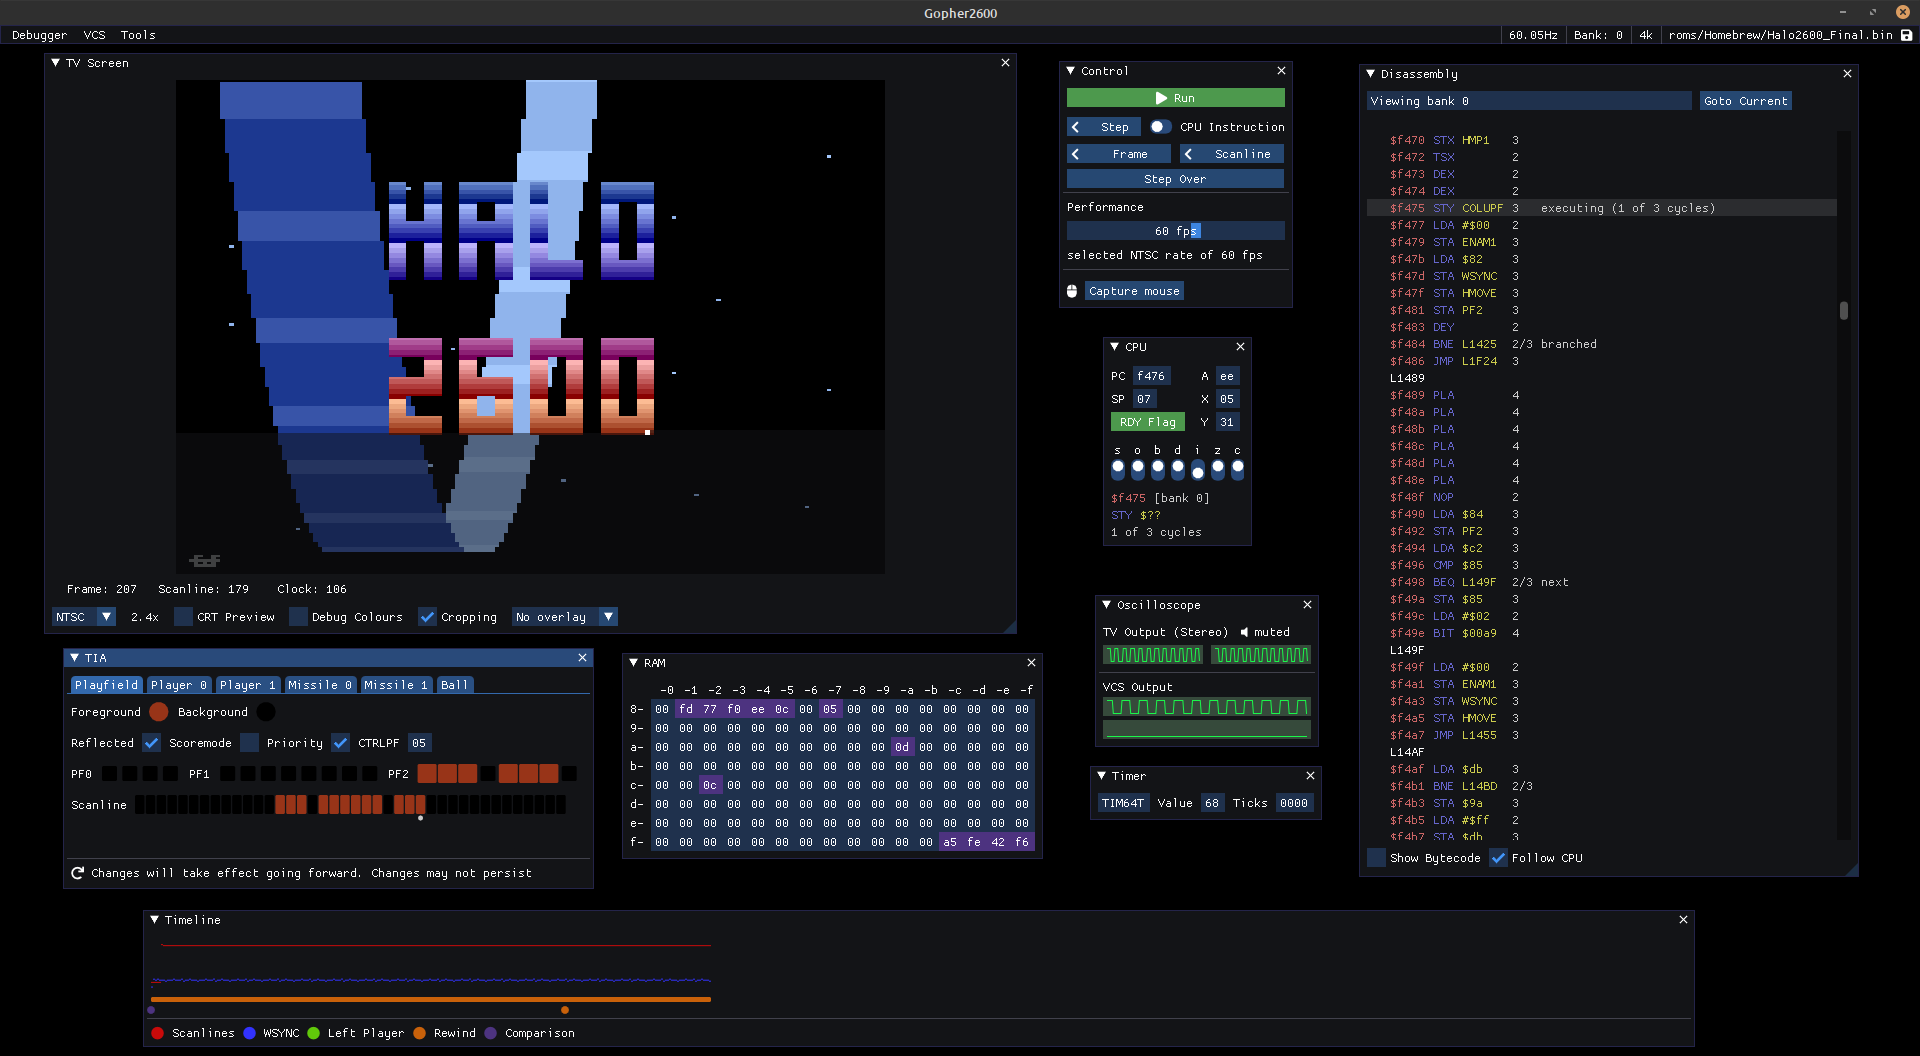Close the CPU panel
The width and height of the screenshot is (1920, 1056).
[1240, 347]
